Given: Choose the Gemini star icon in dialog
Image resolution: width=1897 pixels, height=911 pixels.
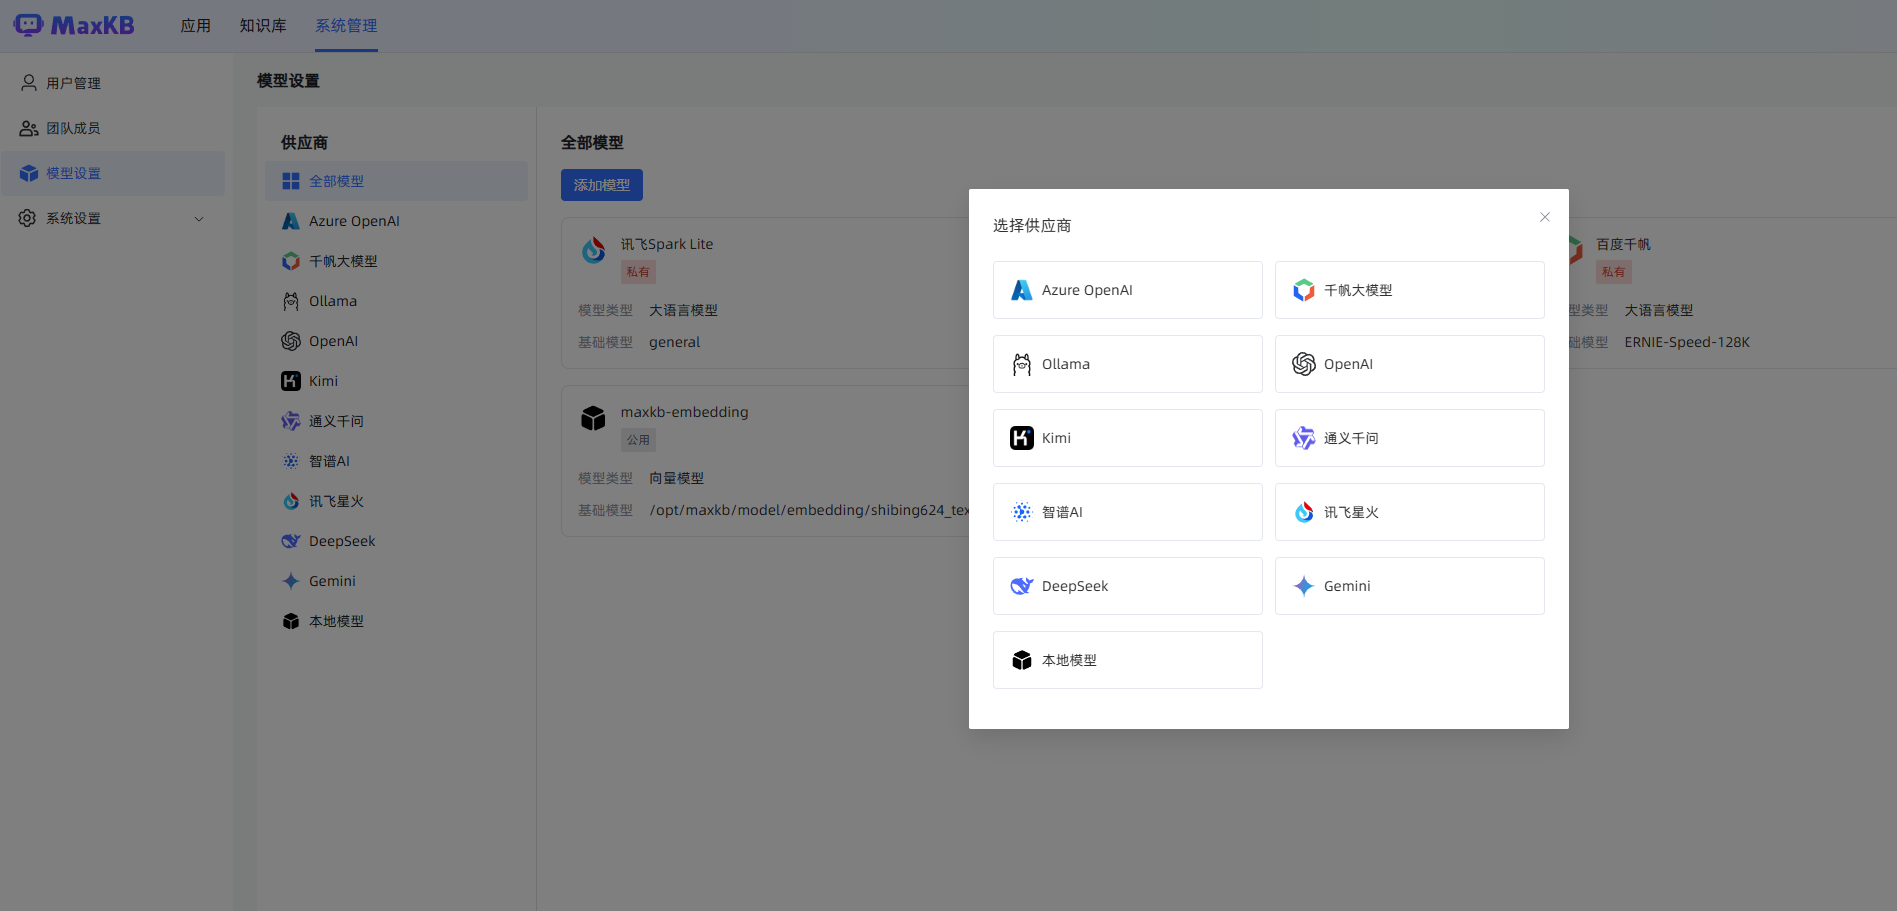Looking at the screenshot, I should (1303, 586).
